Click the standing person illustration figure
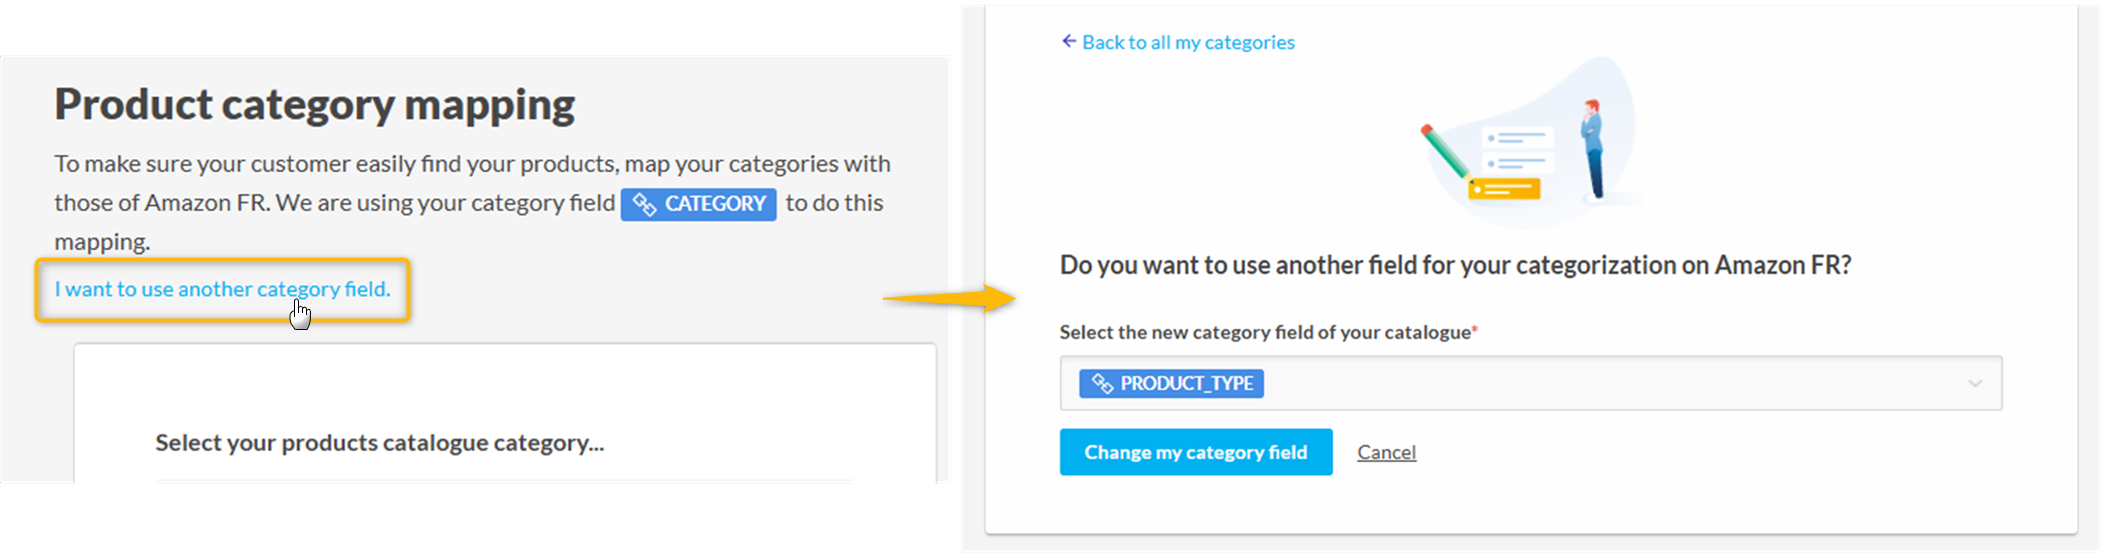This screenshot has height=558, width=2106. 1592,150
